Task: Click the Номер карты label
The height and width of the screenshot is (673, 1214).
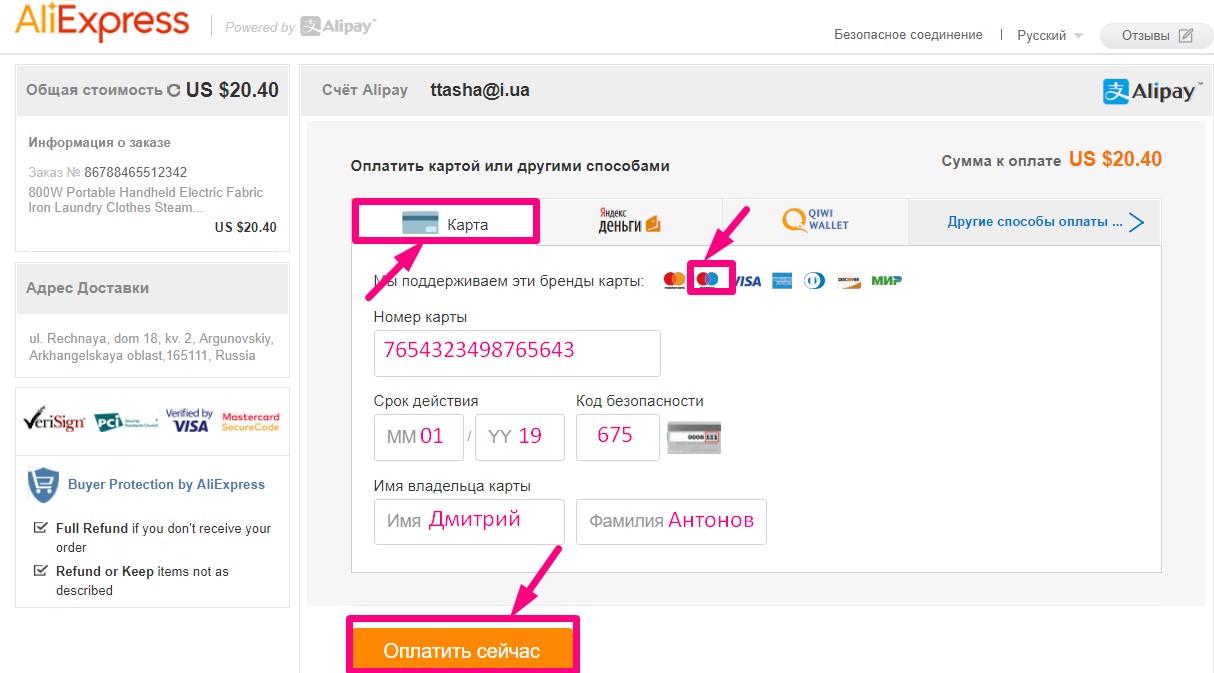Action: (420, 317)
